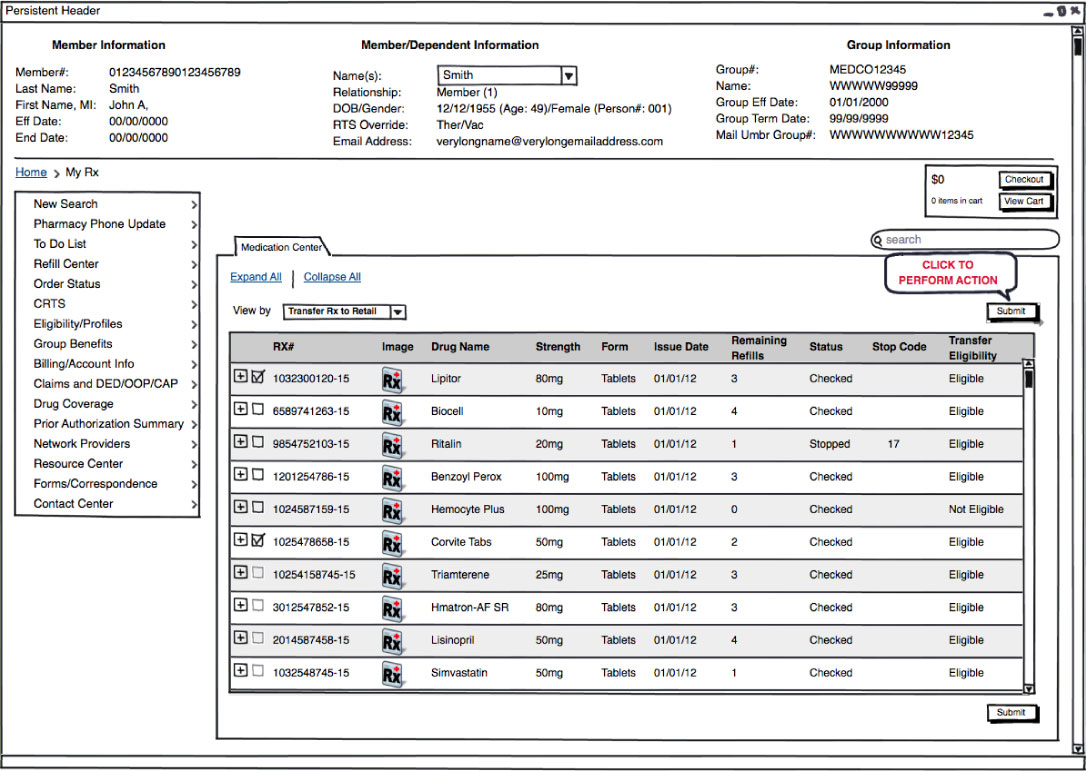
Task: Expand the Lisinopril row details
Action: (x=241, y=637)
